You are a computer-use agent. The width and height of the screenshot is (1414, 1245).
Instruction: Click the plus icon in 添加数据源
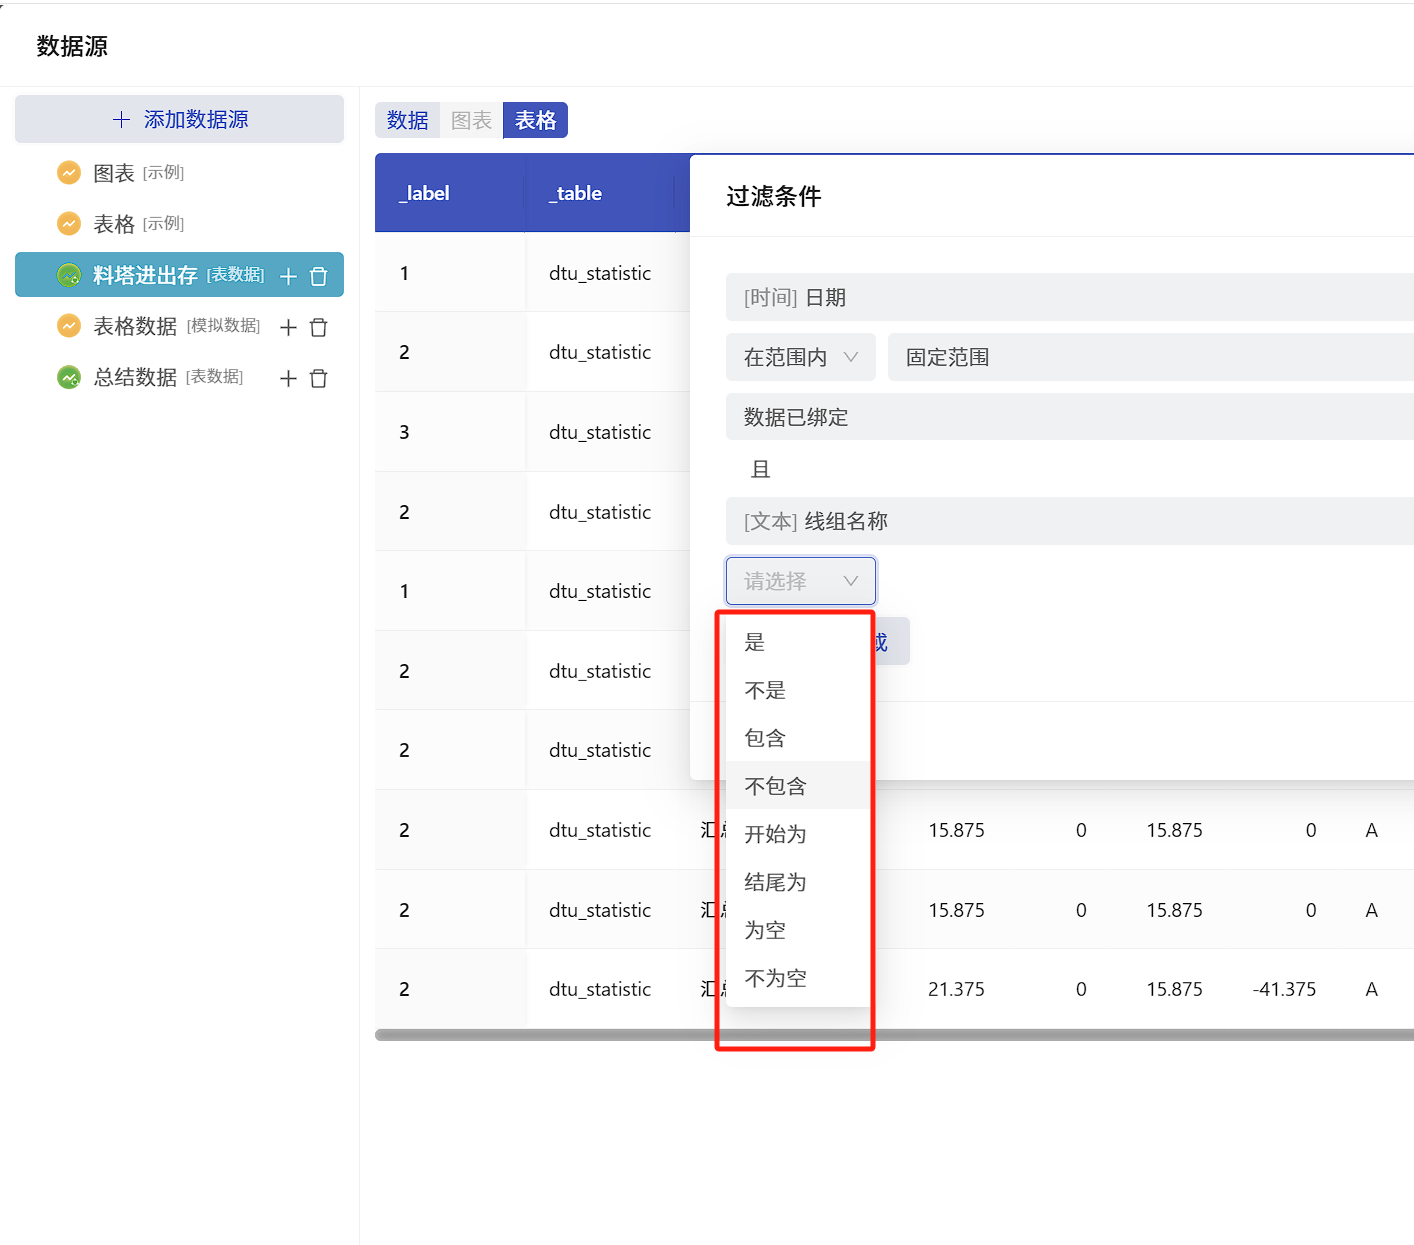[121, 120]
